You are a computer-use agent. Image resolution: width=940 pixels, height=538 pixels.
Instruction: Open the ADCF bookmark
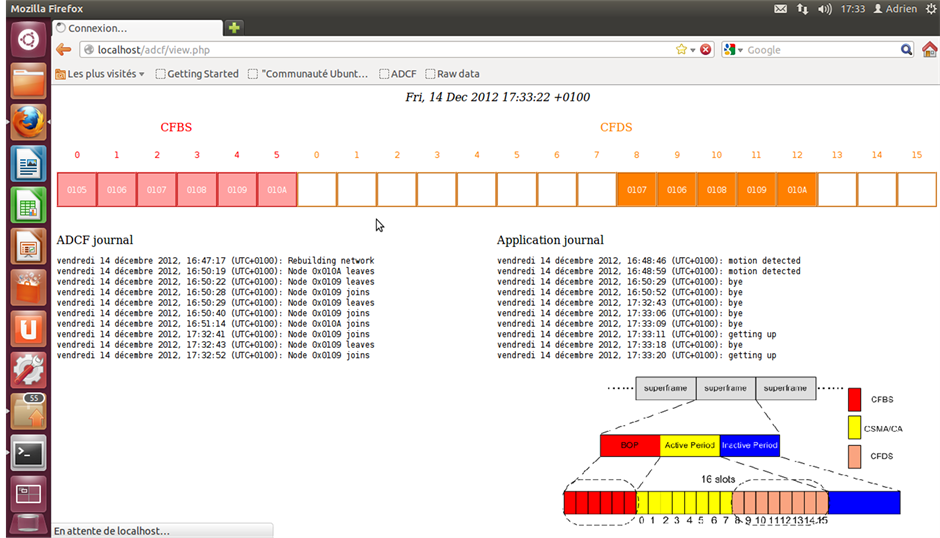[398, 74]
